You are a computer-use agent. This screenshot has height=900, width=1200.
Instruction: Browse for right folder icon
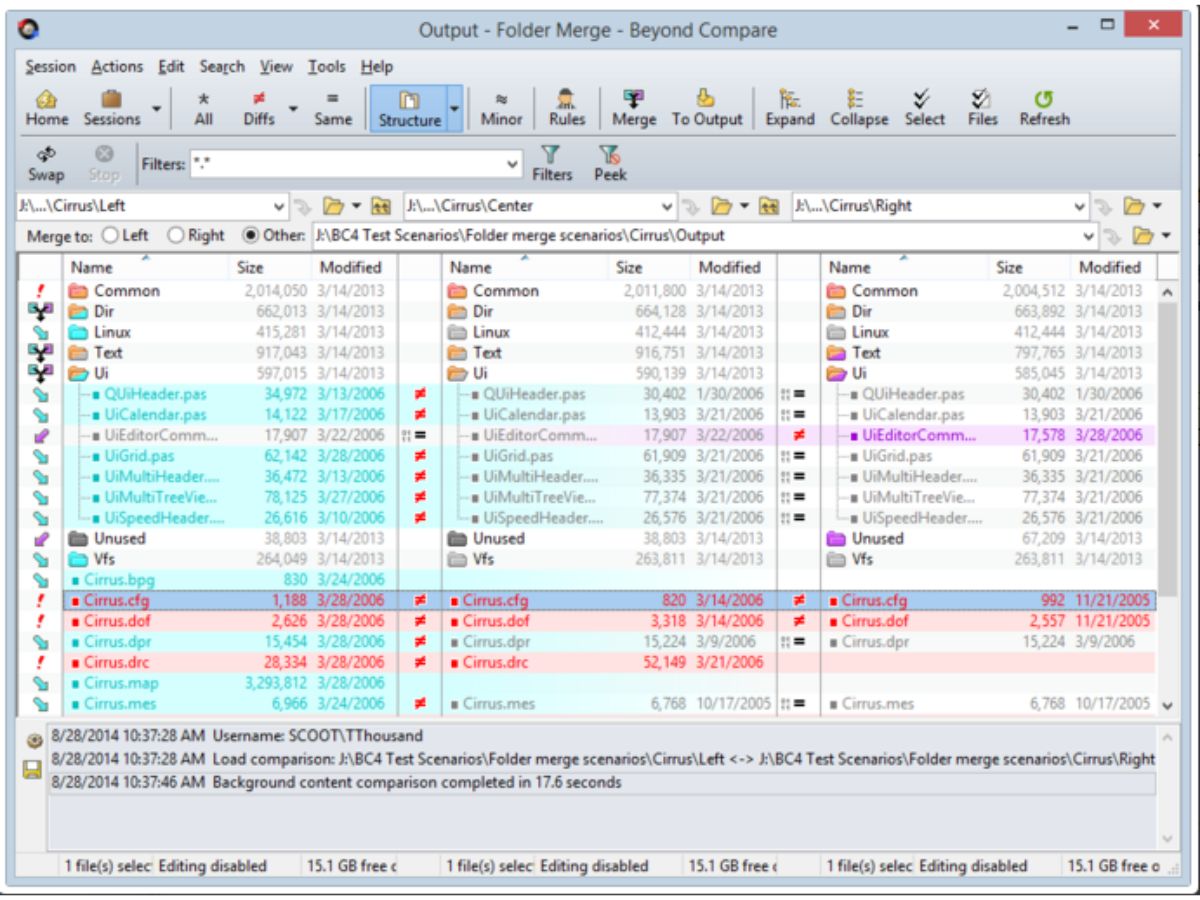tap(1134, 207)
